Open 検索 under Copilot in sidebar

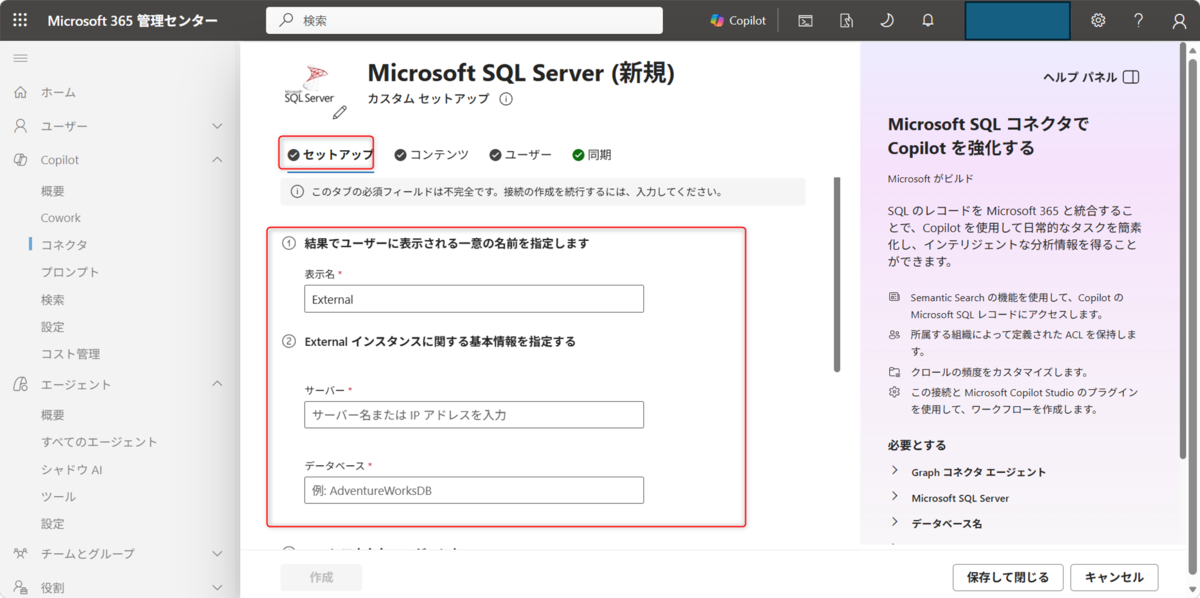pos(53,299)
